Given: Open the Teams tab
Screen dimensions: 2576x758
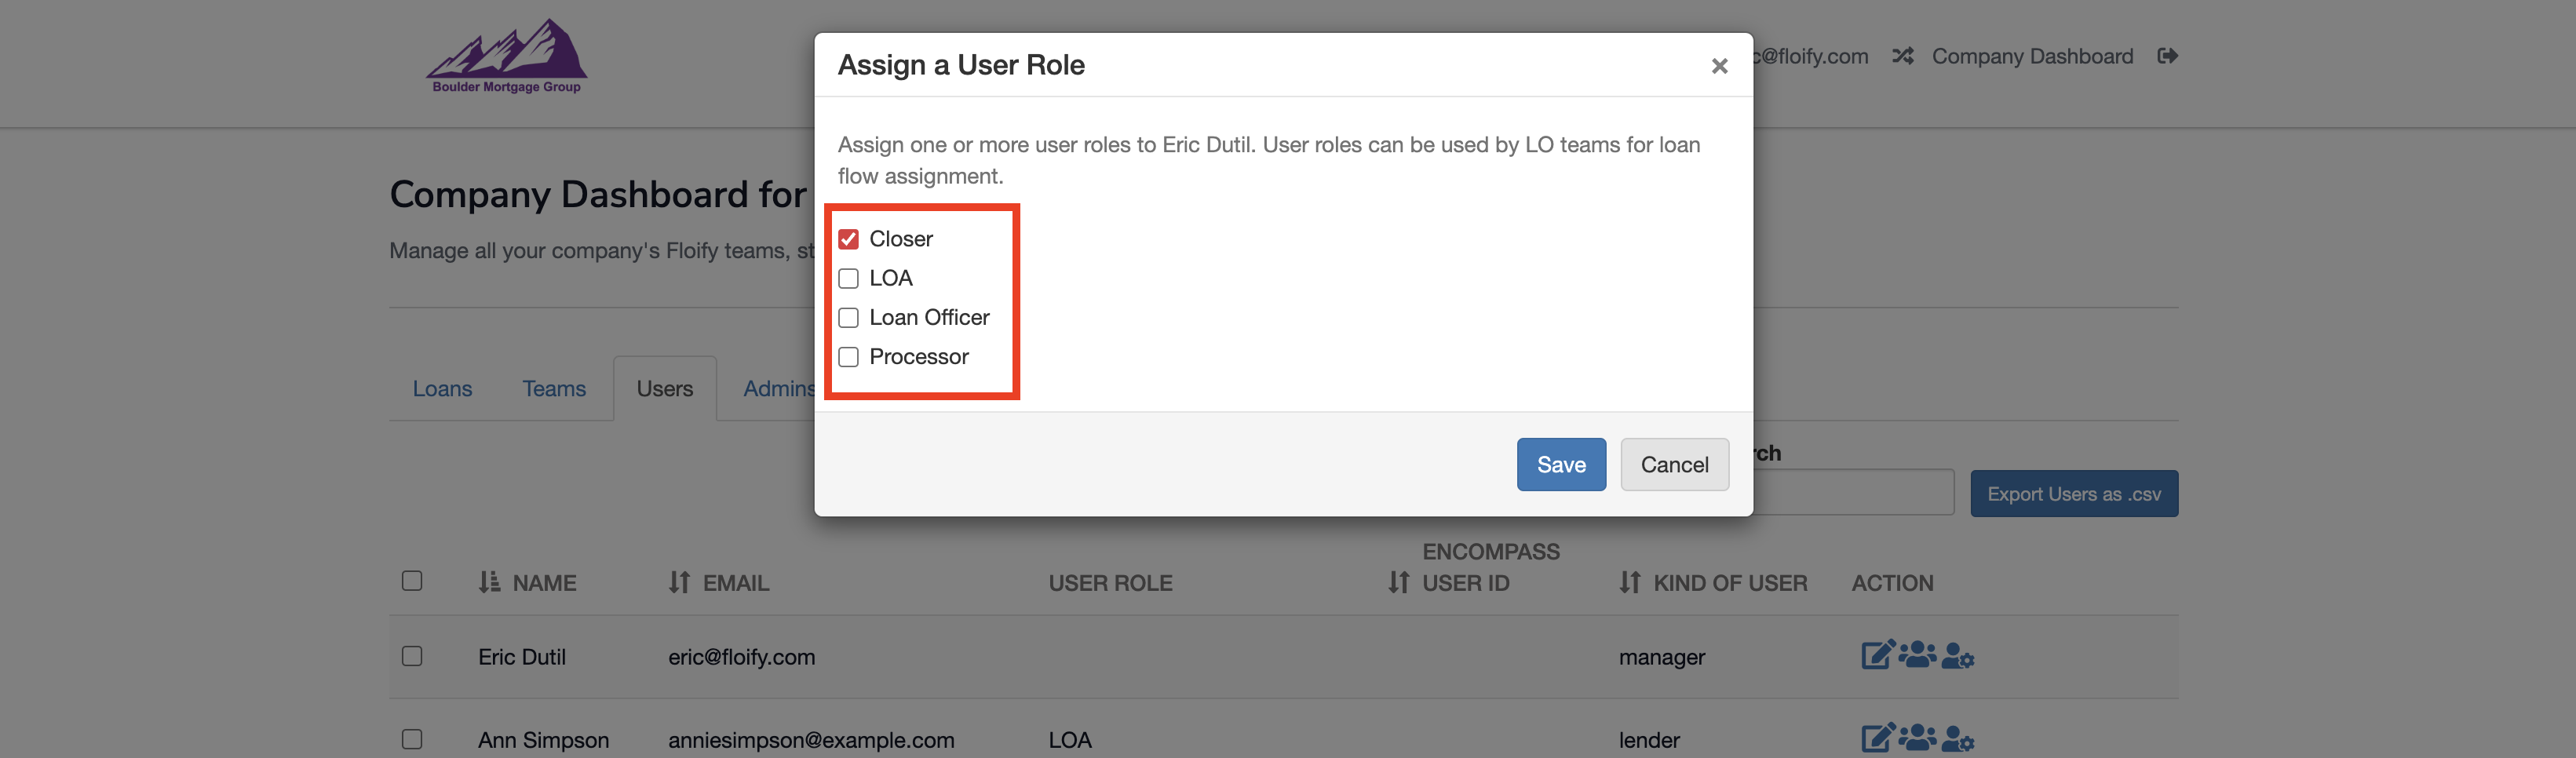Looking at the screenshot, I should [x=553, y=389].
